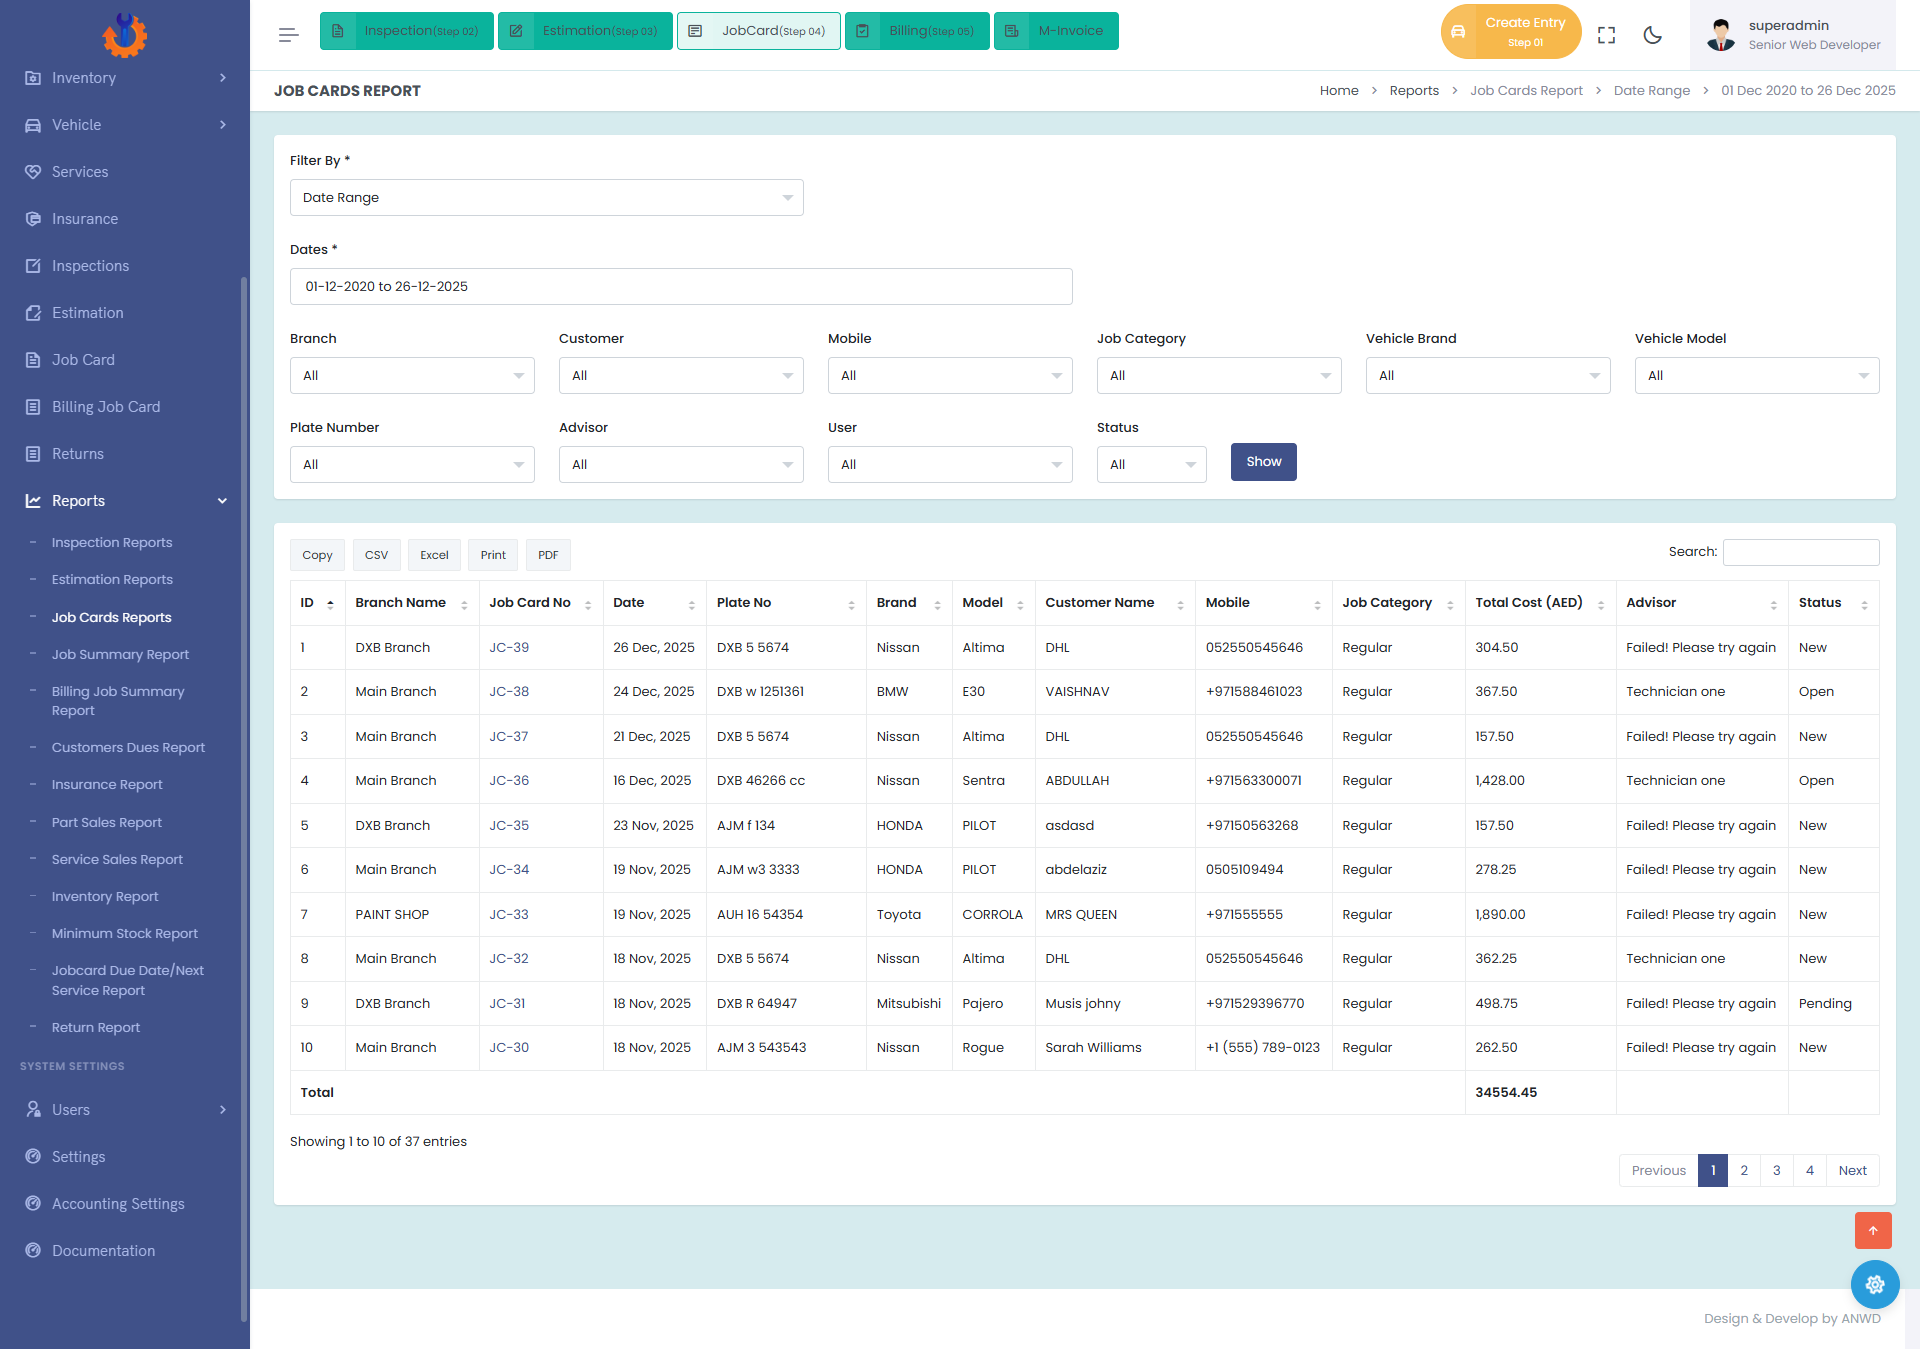Click the Accounting Settings sidebar icon
This screenshot has width=1920, height=1349.
(x=33, y=1204)
